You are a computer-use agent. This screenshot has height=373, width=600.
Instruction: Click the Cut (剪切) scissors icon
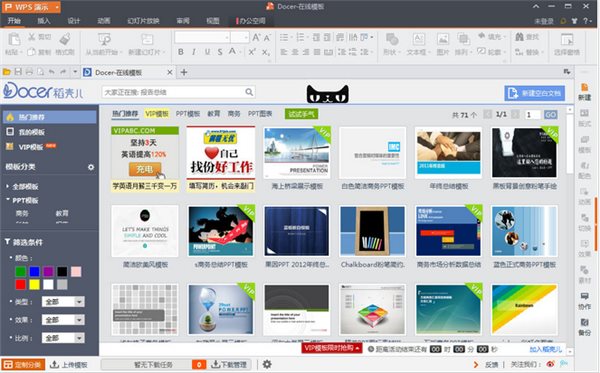pos(32,37)
